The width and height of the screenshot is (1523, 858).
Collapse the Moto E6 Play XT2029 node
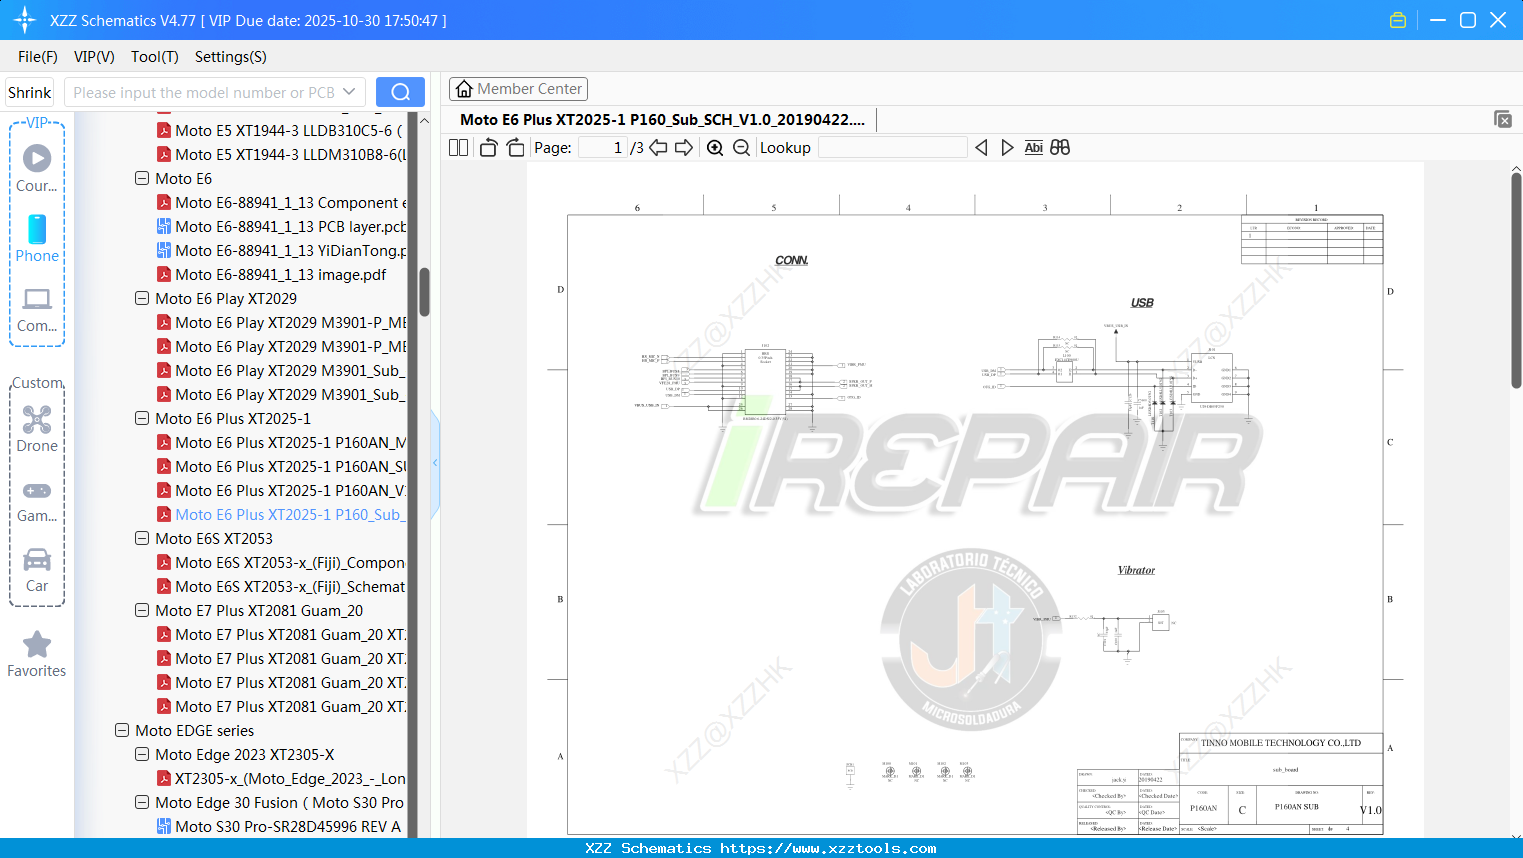point(142,299)
